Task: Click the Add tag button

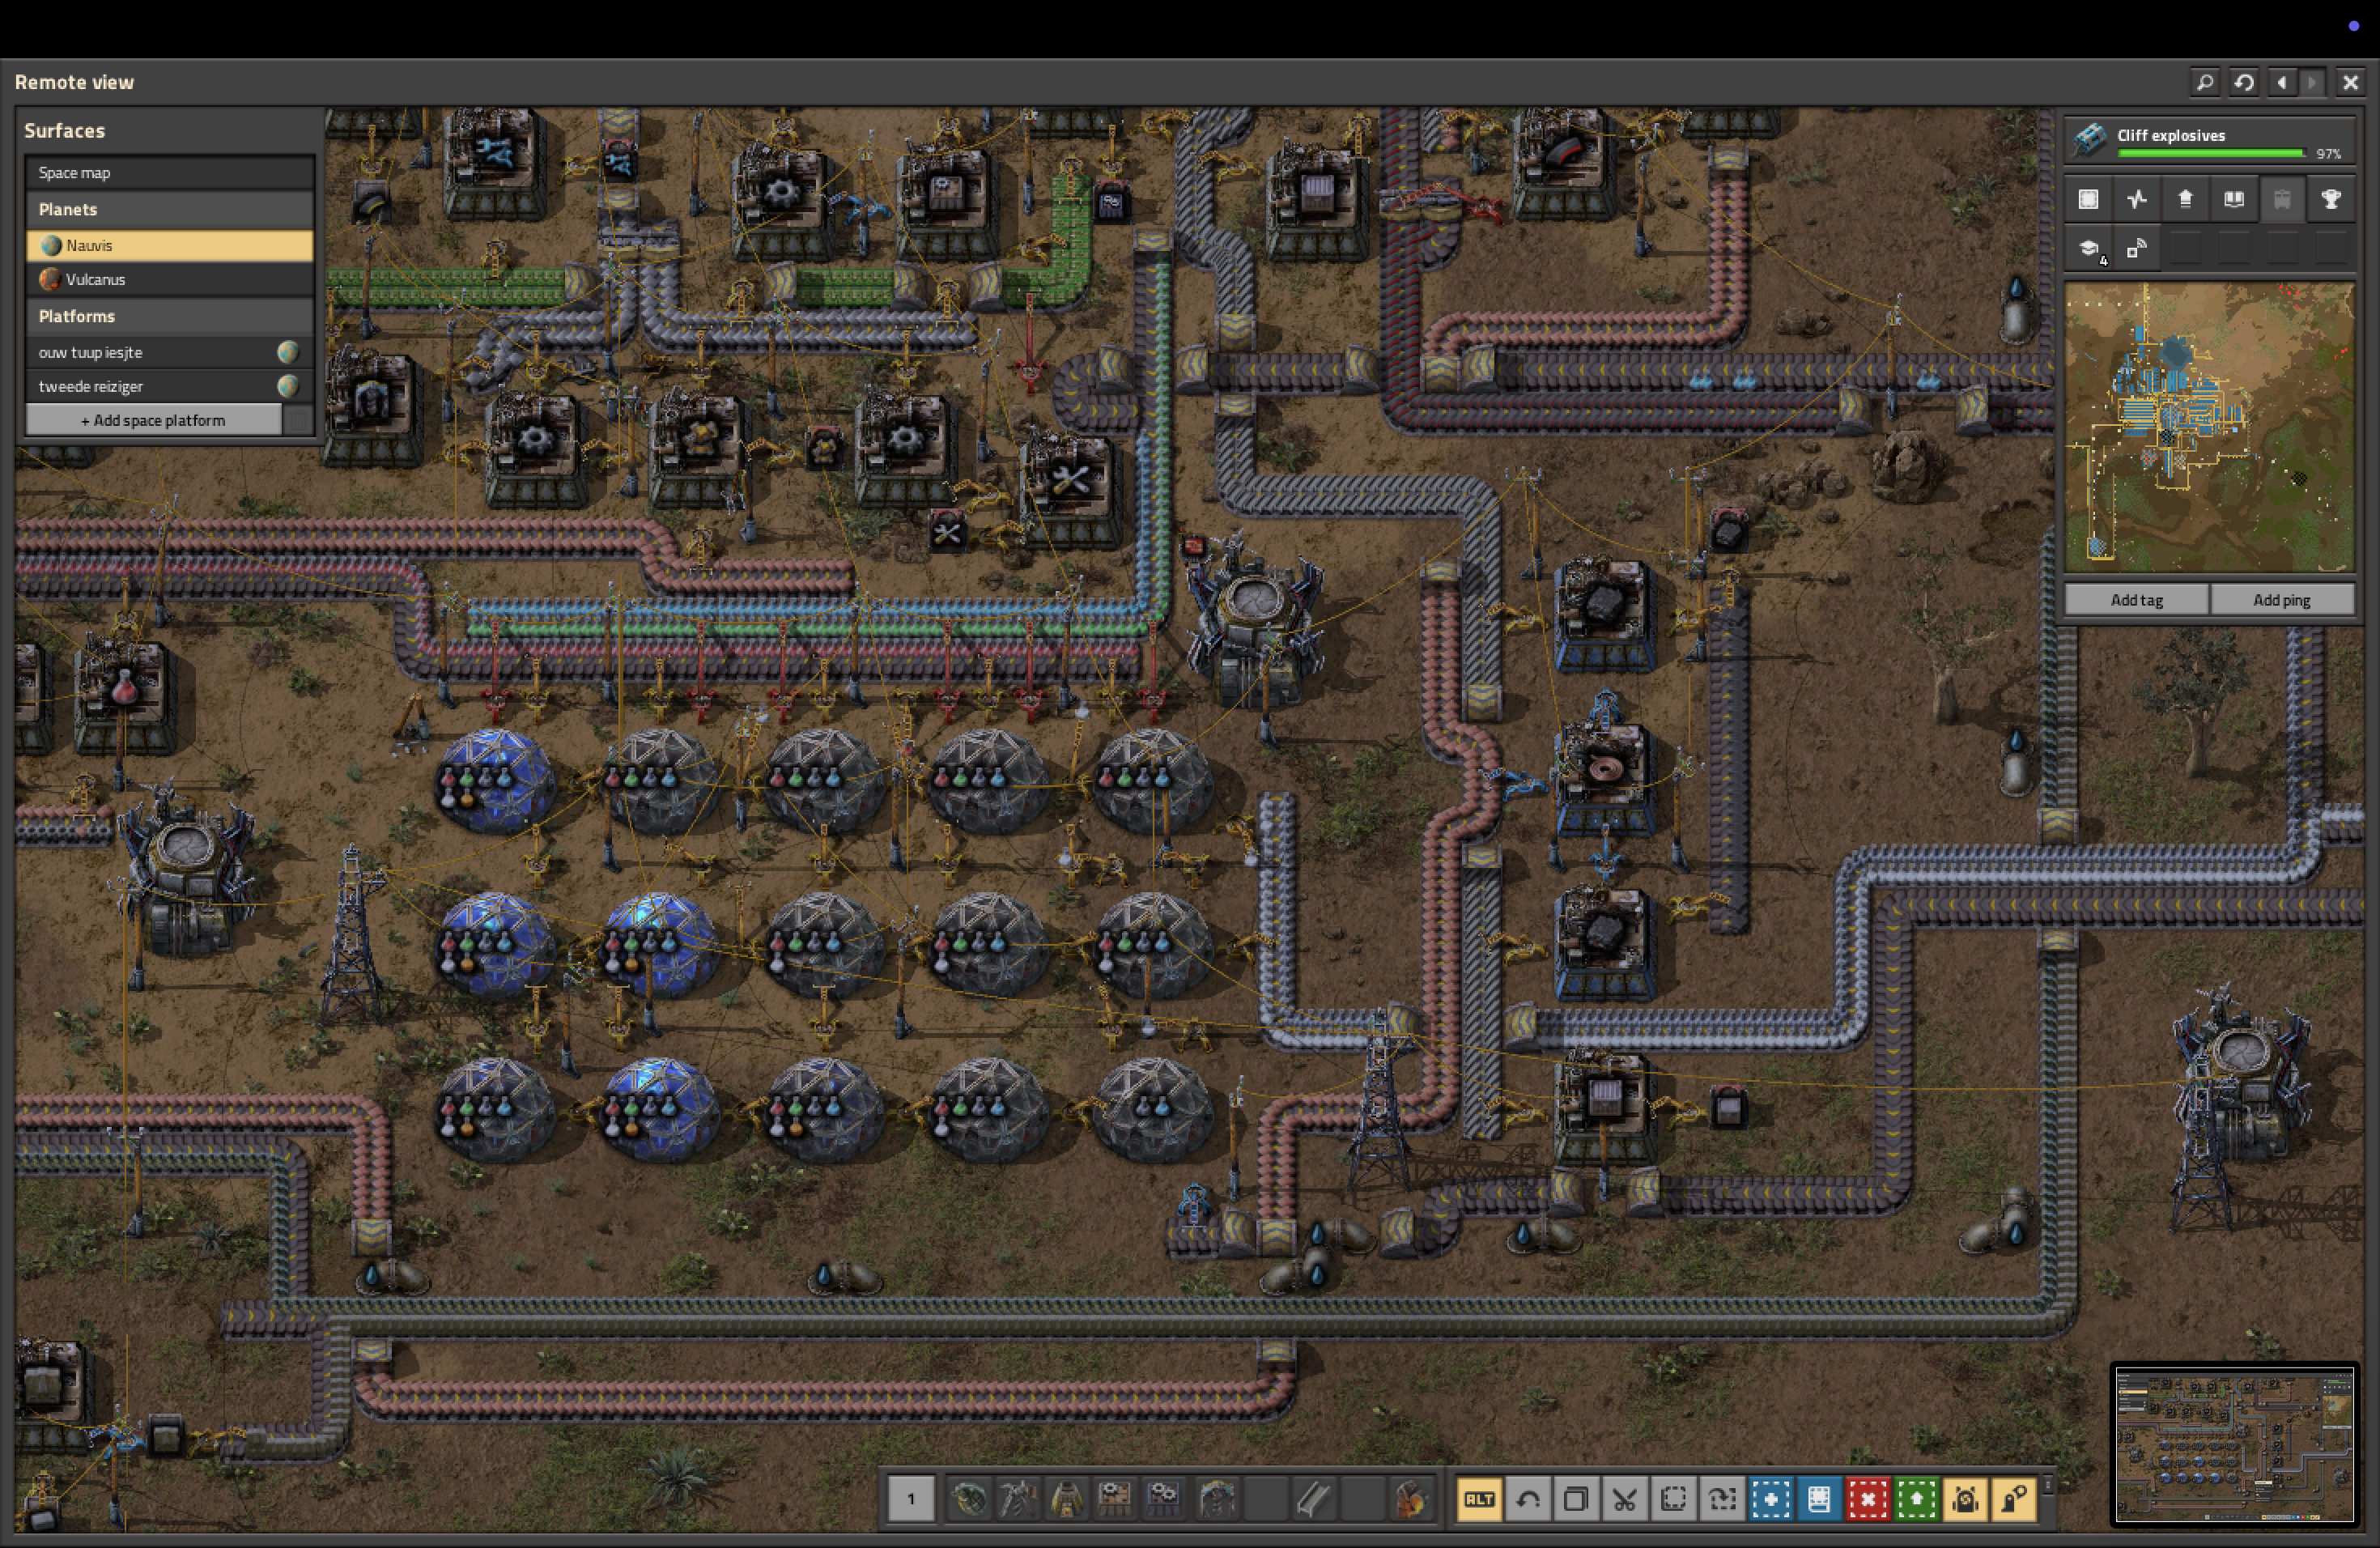Action: pos(2136,600)
